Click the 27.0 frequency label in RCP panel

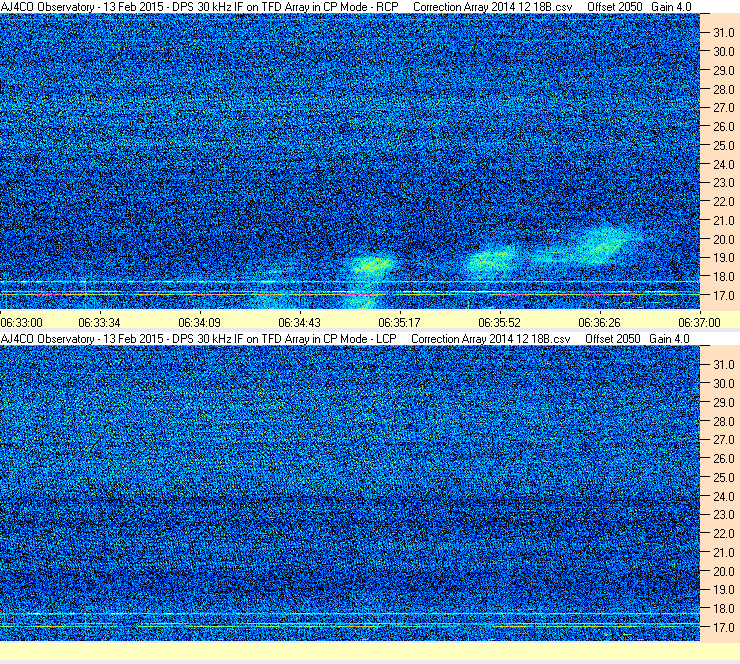(x=723, y=108)
